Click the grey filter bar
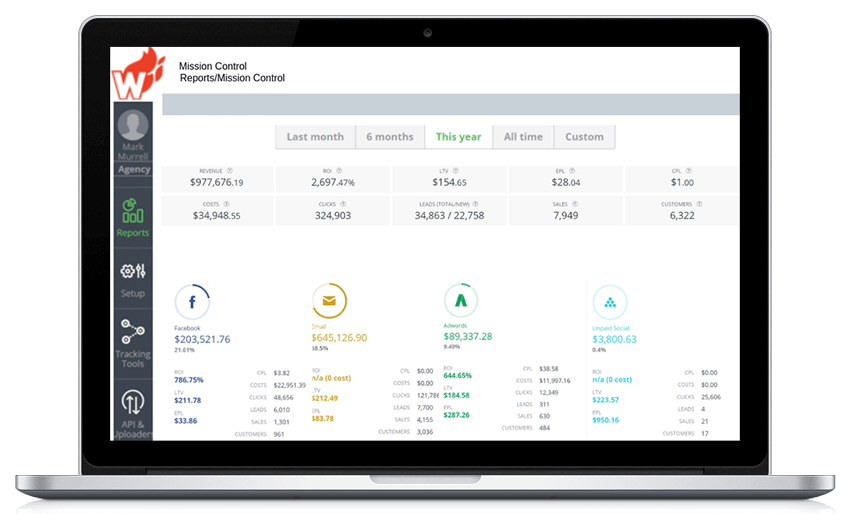This screenshot has height=514, width=850. click(450, 104)
